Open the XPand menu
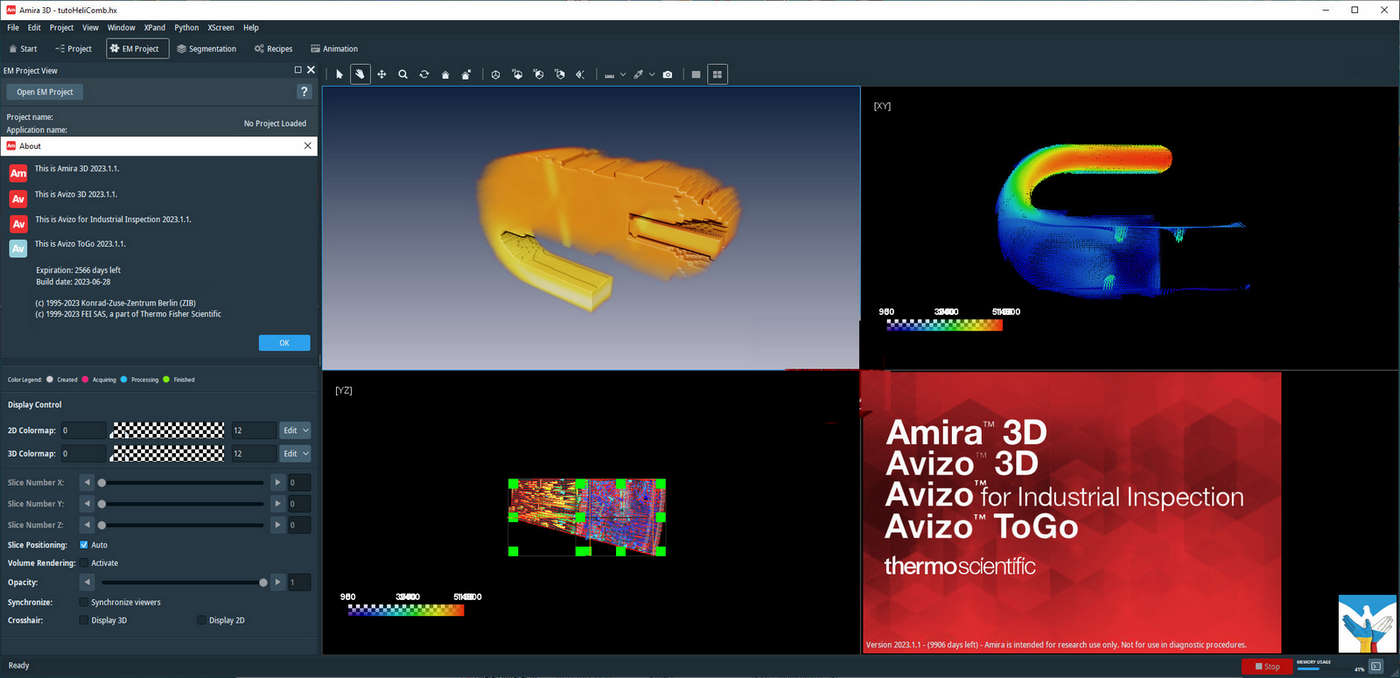The width and height of the screenshot is (1400, 678). (x=154, y=28)
